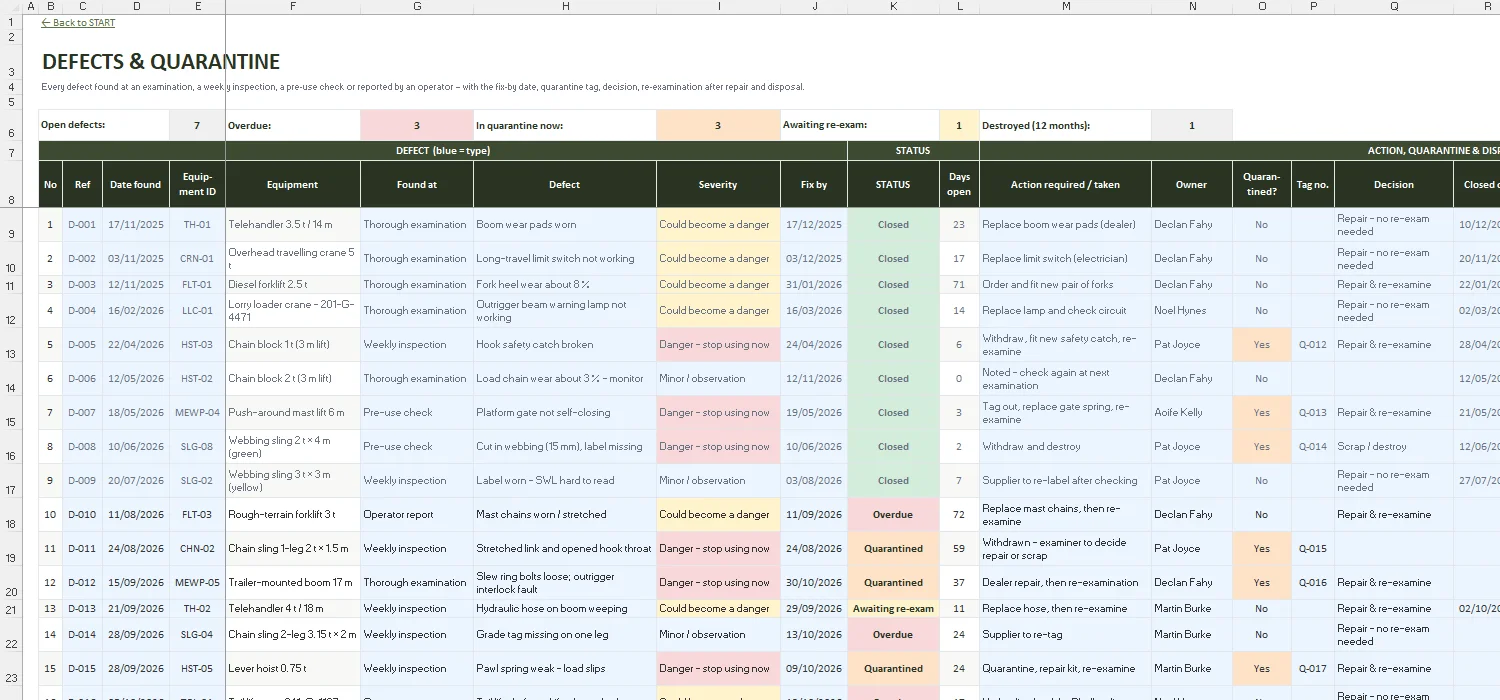Select Danger – stop using now for D-015
Screen dimensions: 1500x700
(718, 669)
